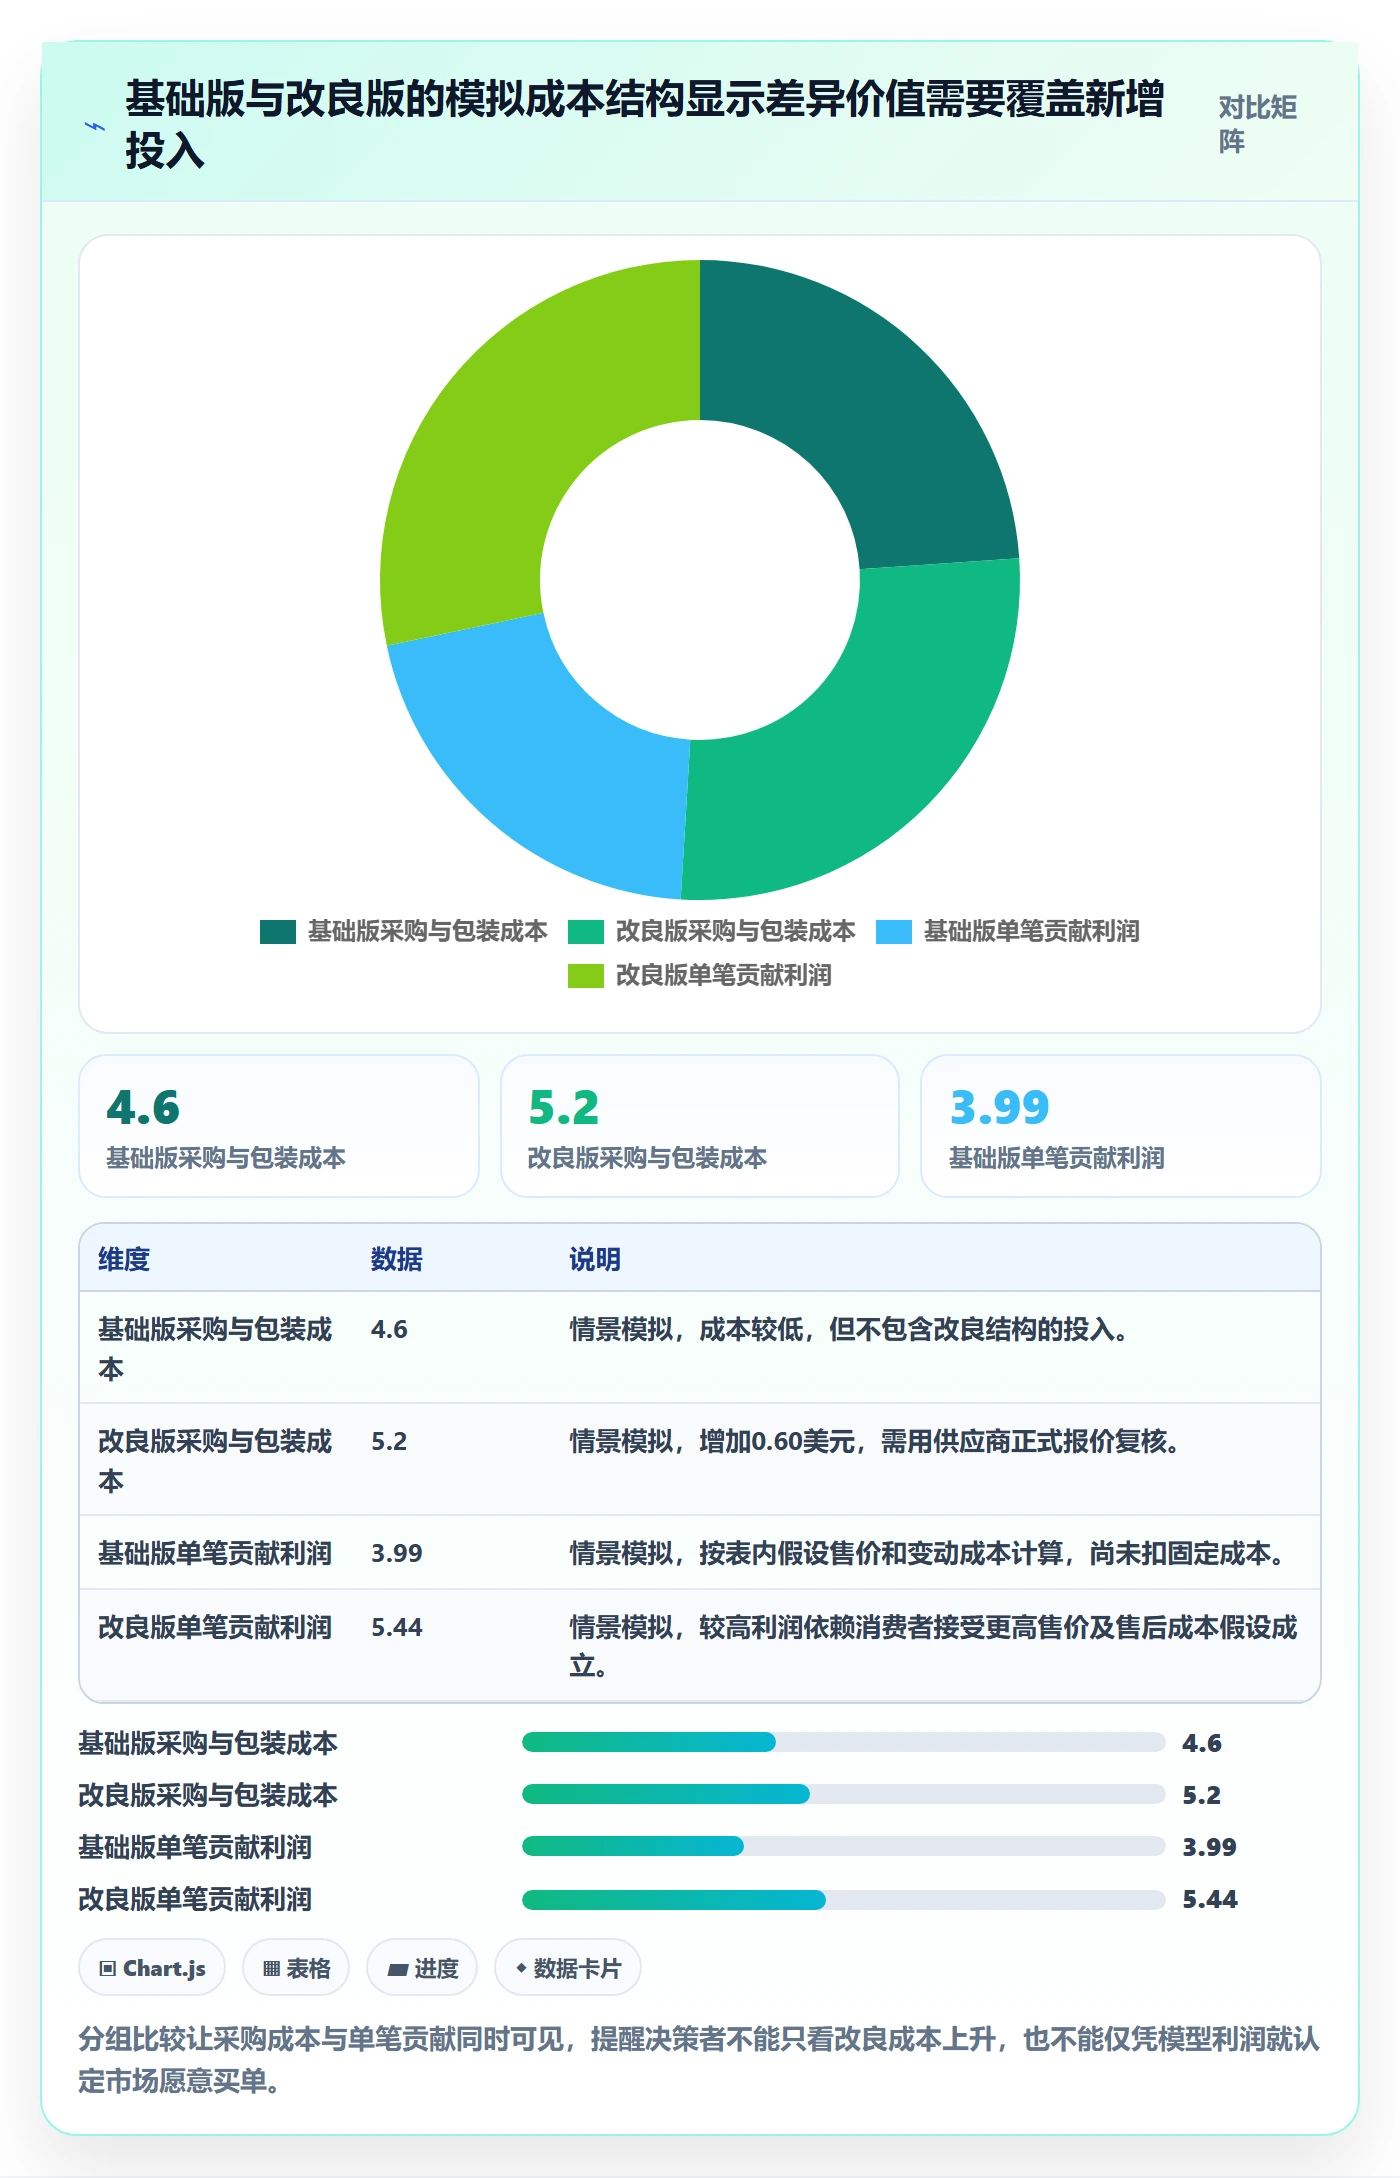Click the Chart.js tag chip
The width and height of the screenshot is (1400, 2178).
(x=152, y=1968)
